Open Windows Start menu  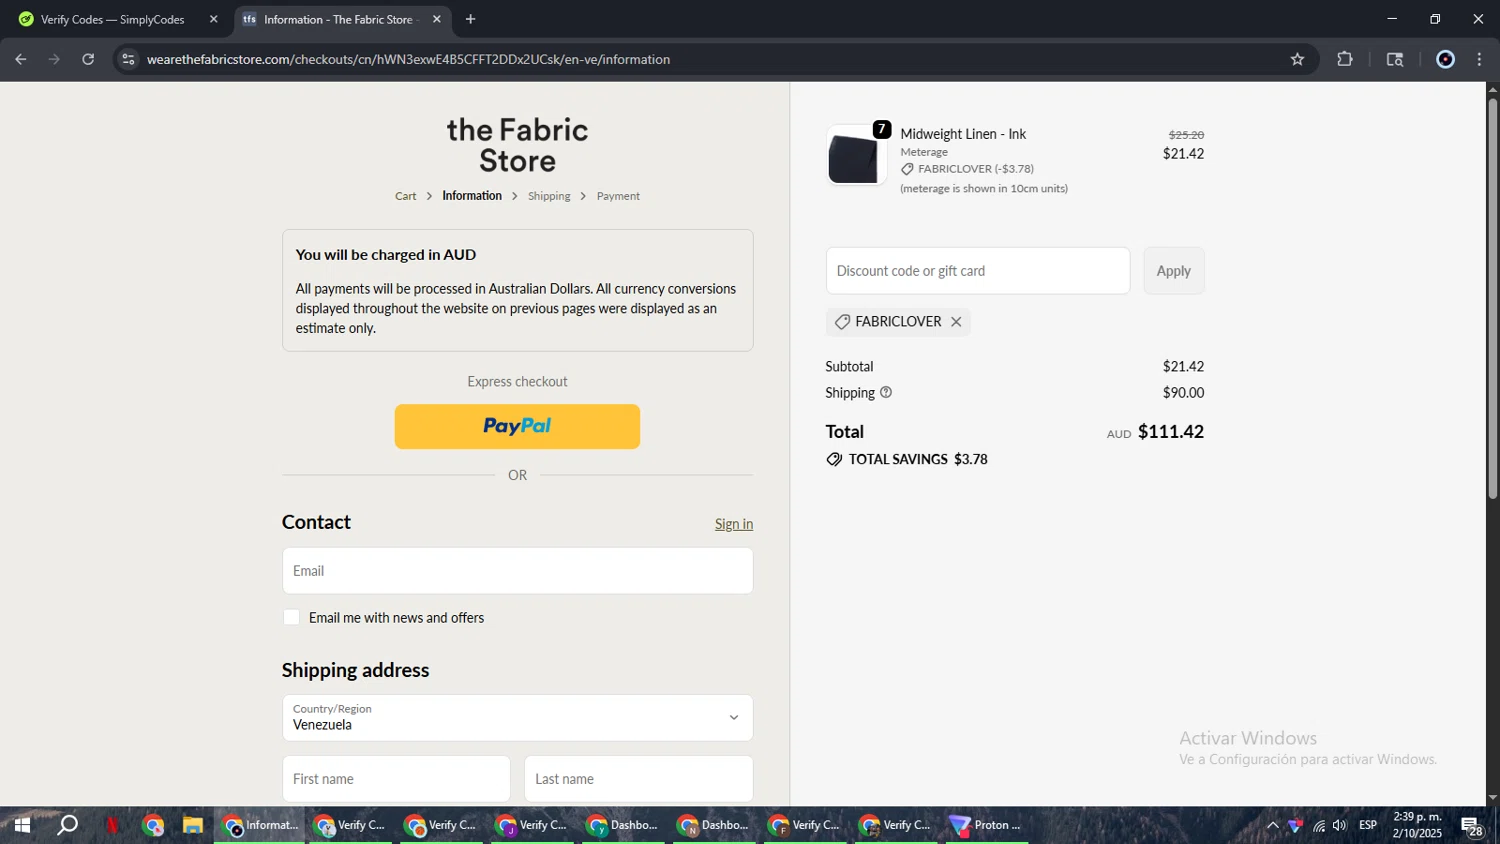pyautogui.click(x=22, y=825)
